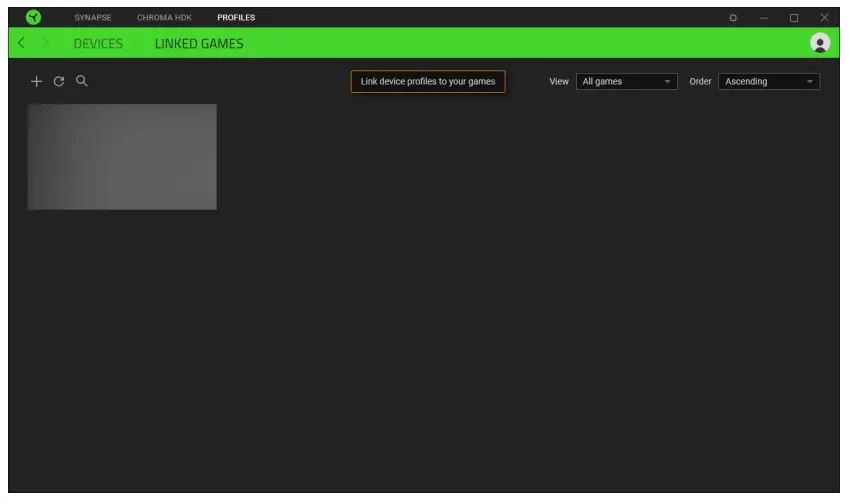850x504 pixels.
Task: Go forward with the right arrow
Action: (45, 43)
